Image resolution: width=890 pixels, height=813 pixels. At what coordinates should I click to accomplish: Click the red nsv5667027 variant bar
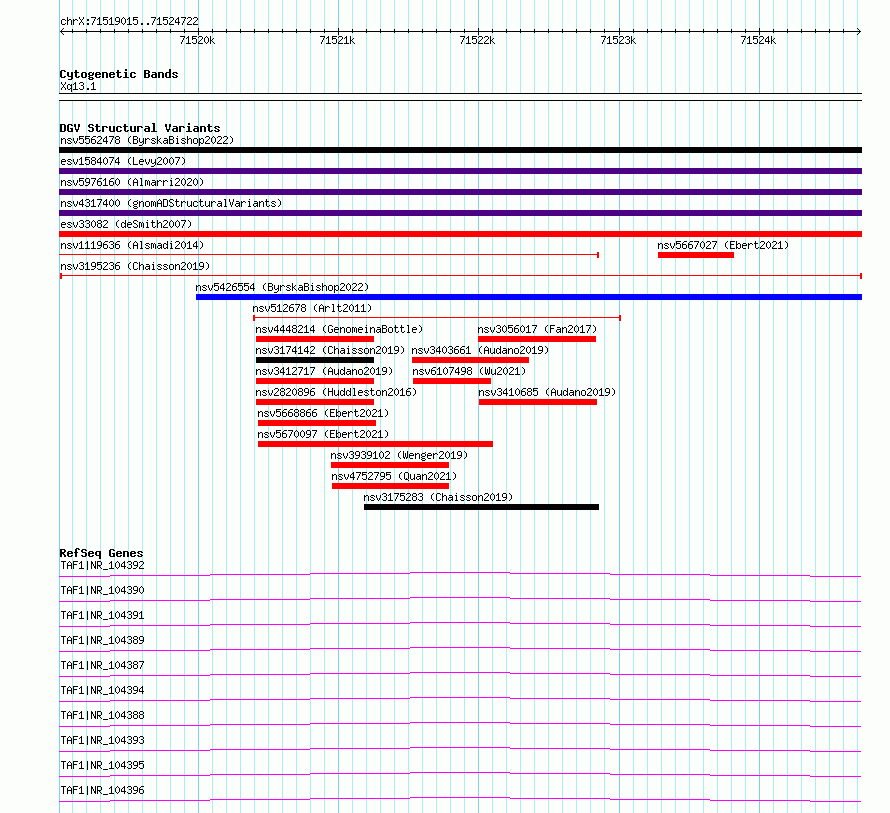696,255
